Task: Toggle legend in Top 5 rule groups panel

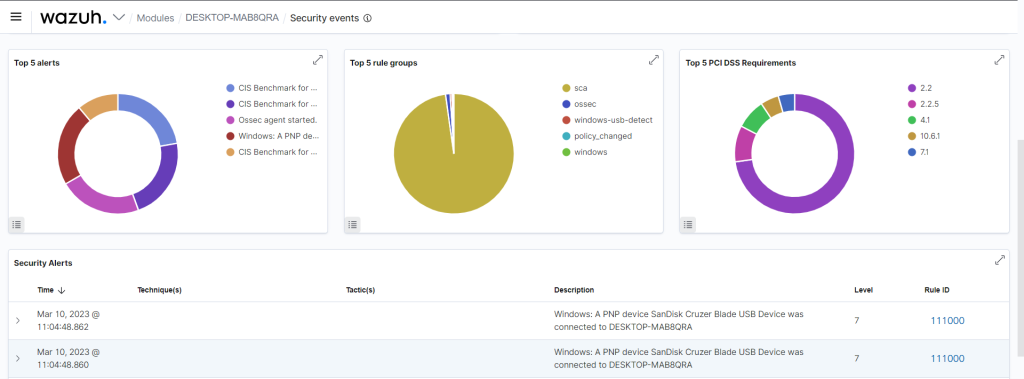Action: click(353, 224)
